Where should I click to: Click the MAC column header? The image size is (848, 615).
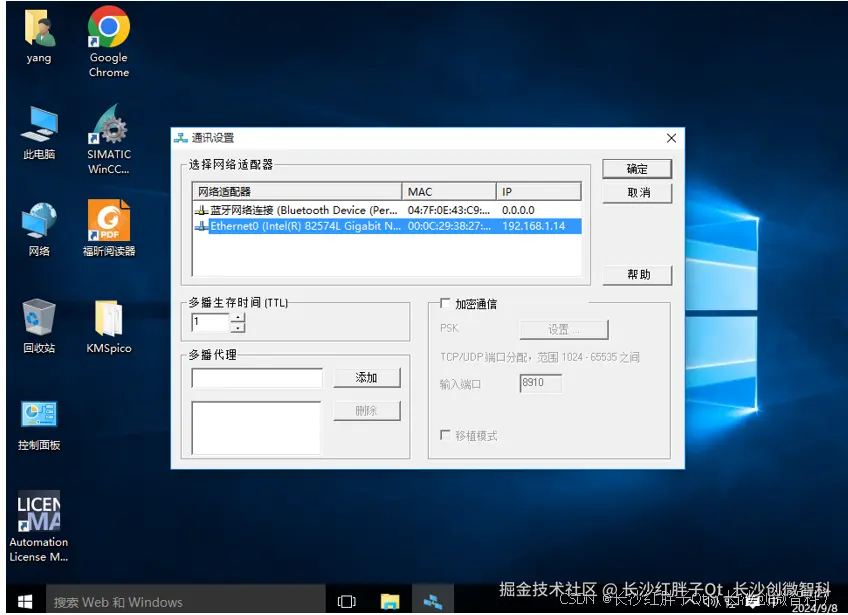[449, 191]
